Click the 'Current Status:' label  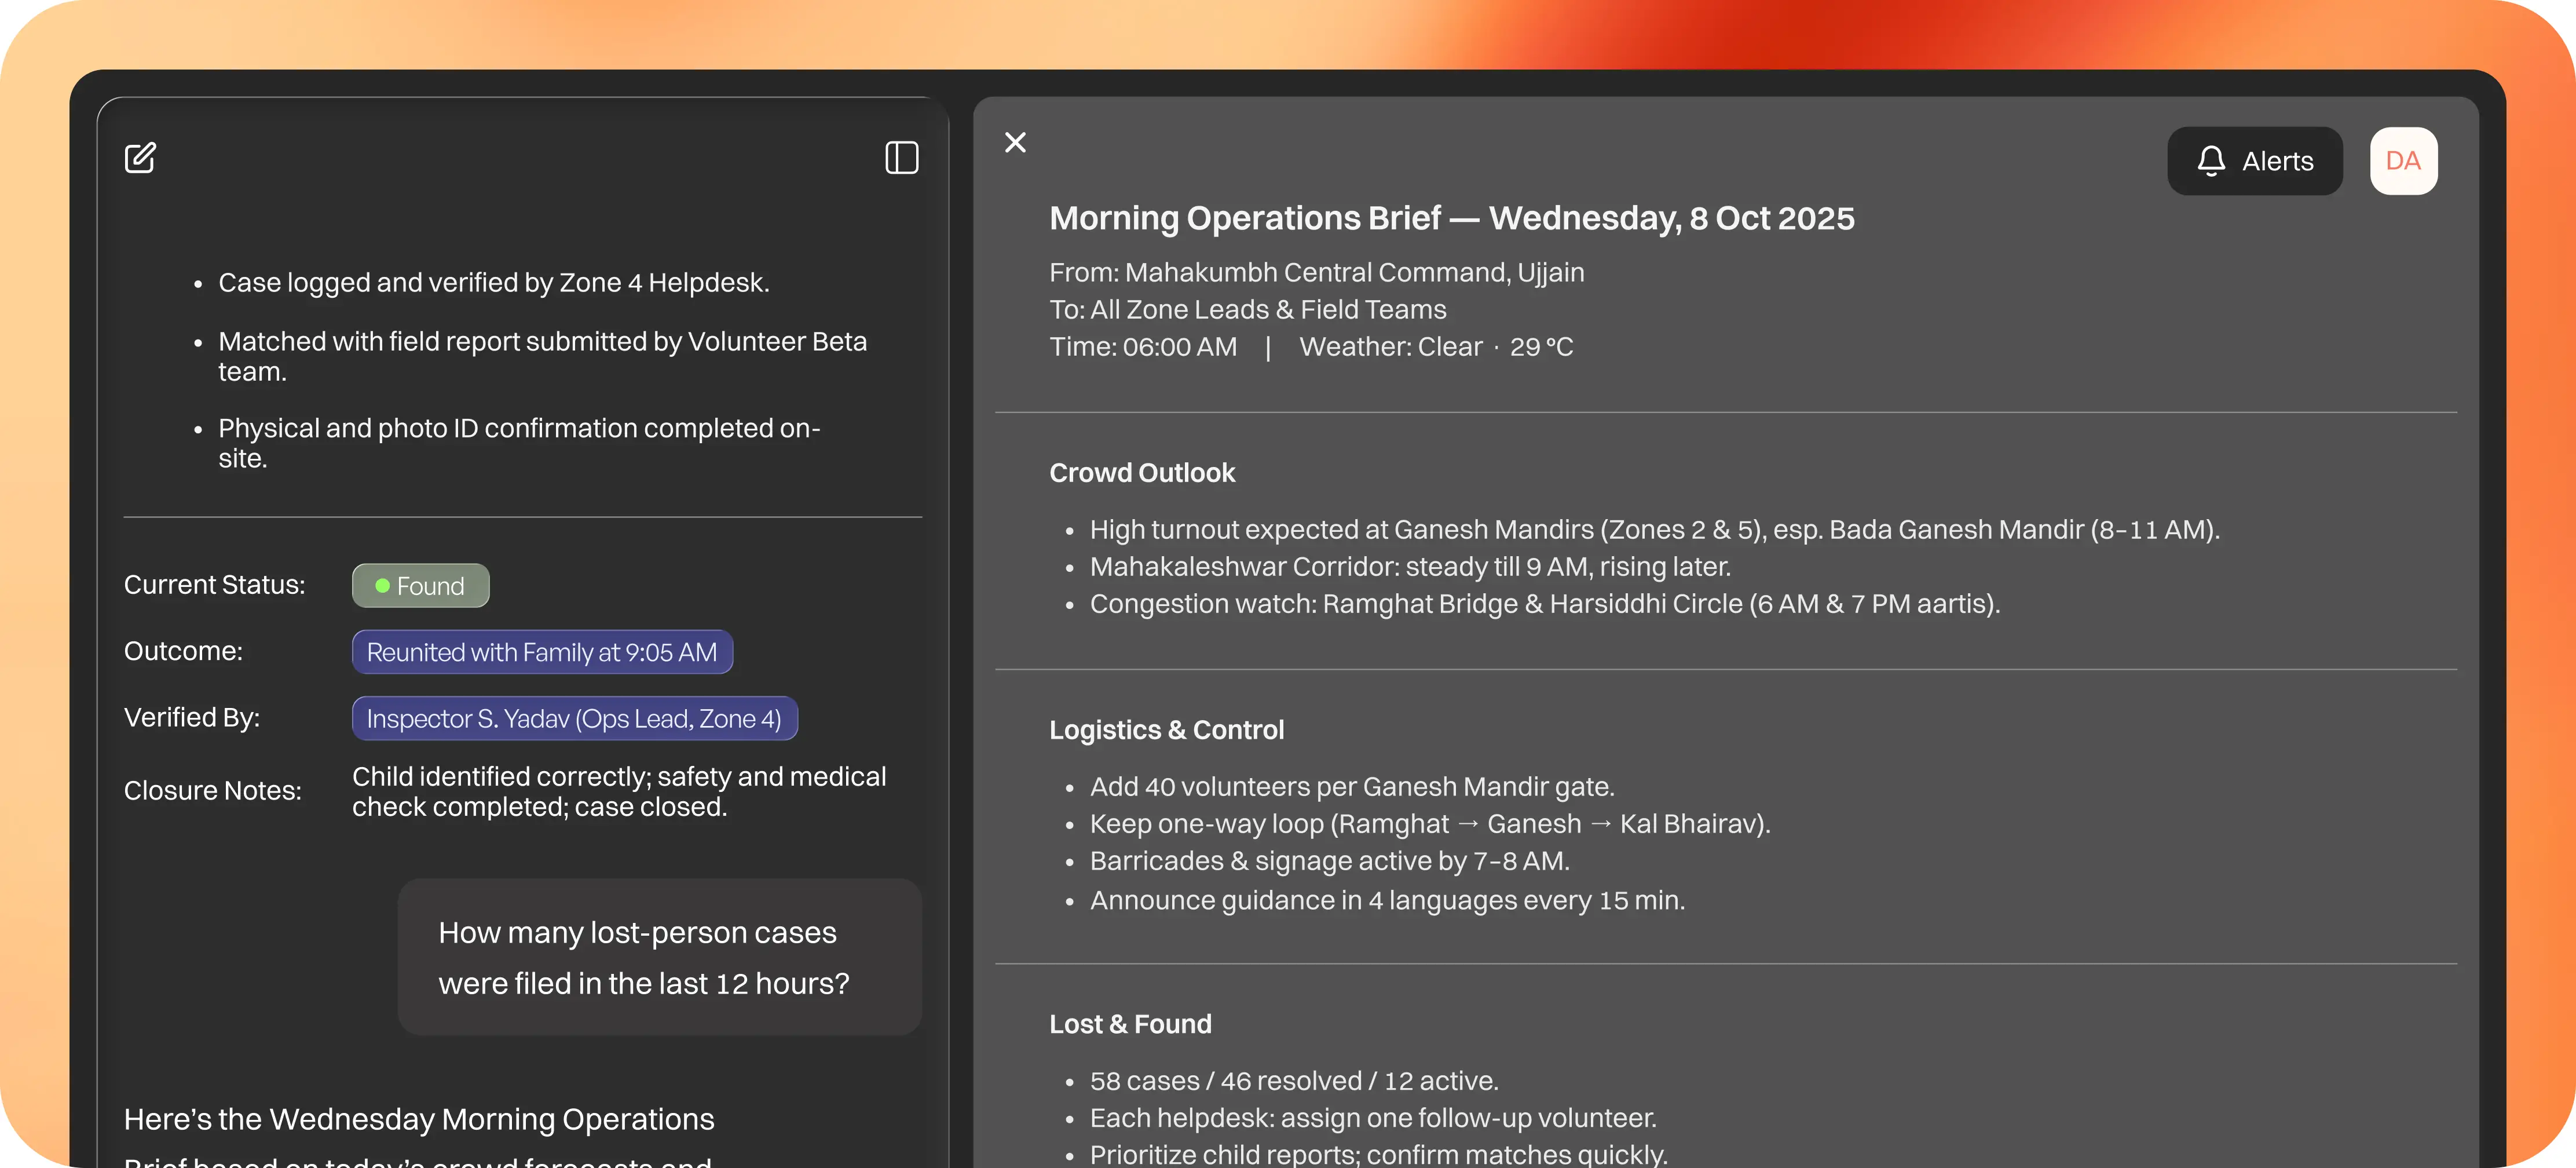214,584
